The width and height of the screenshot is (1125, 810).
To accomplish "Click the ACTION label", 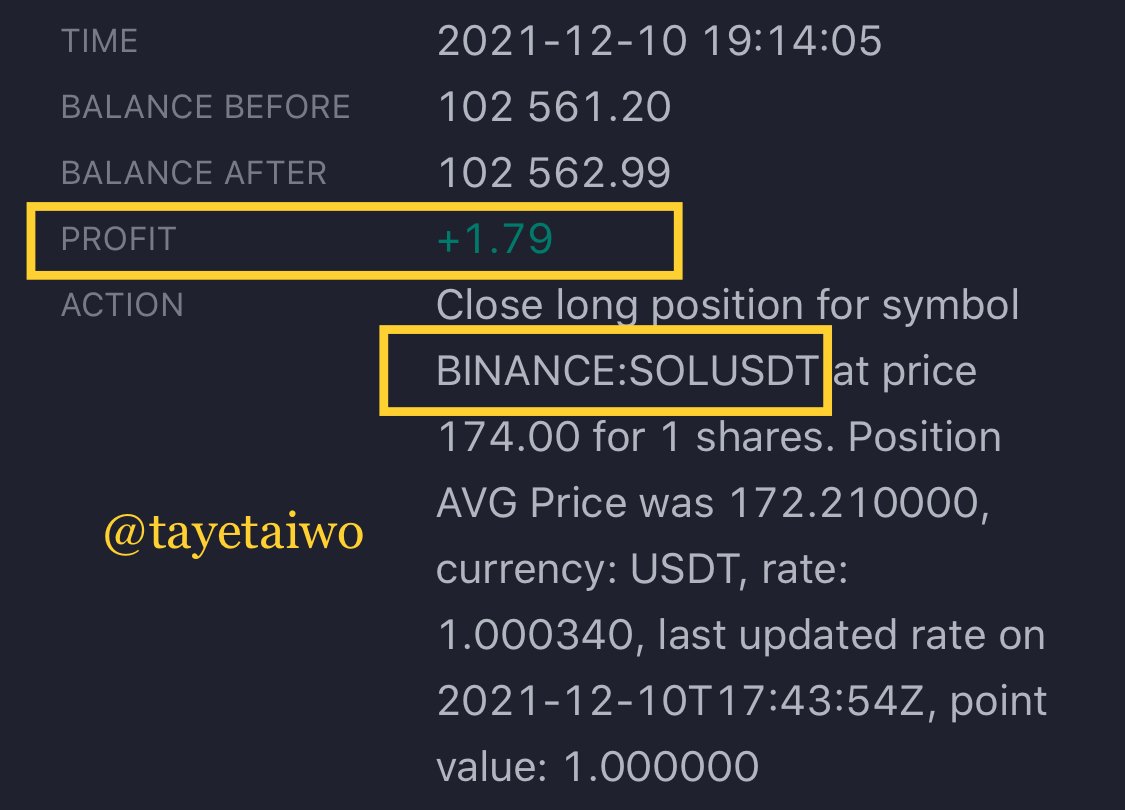I will click(122, 305).
